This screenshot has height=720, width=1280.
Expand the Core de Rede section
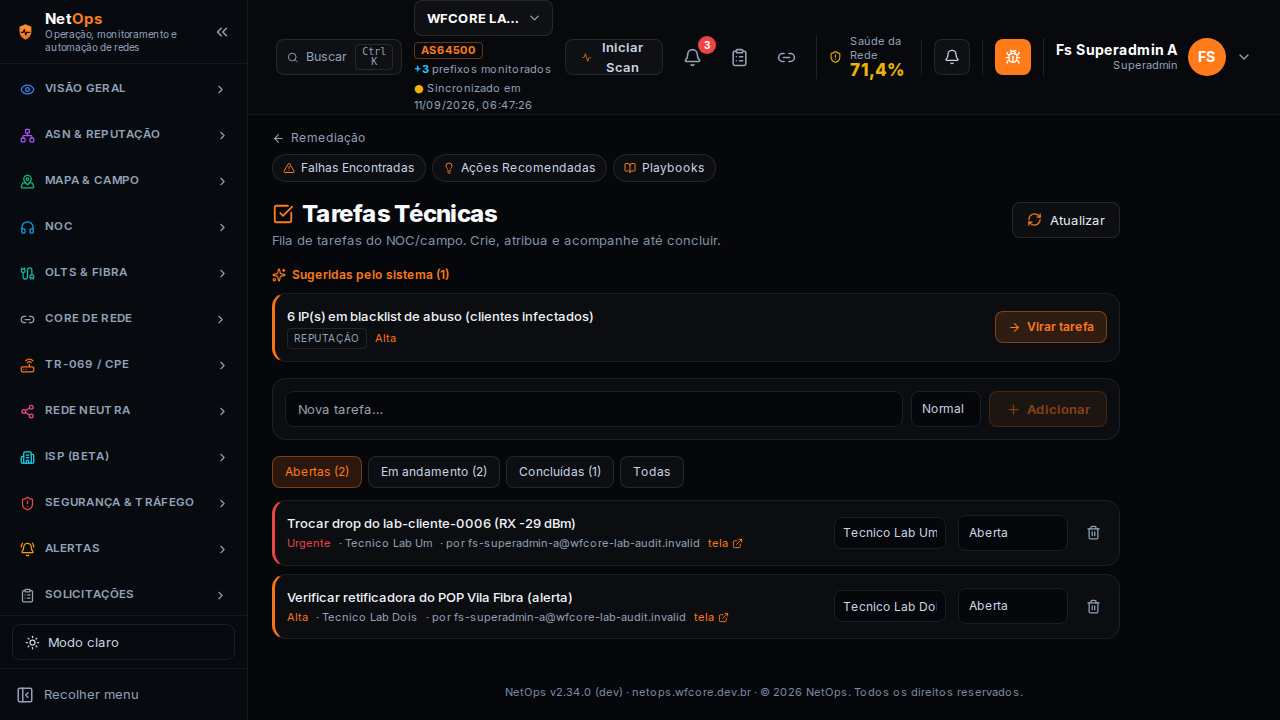click(x=221, y=319)
